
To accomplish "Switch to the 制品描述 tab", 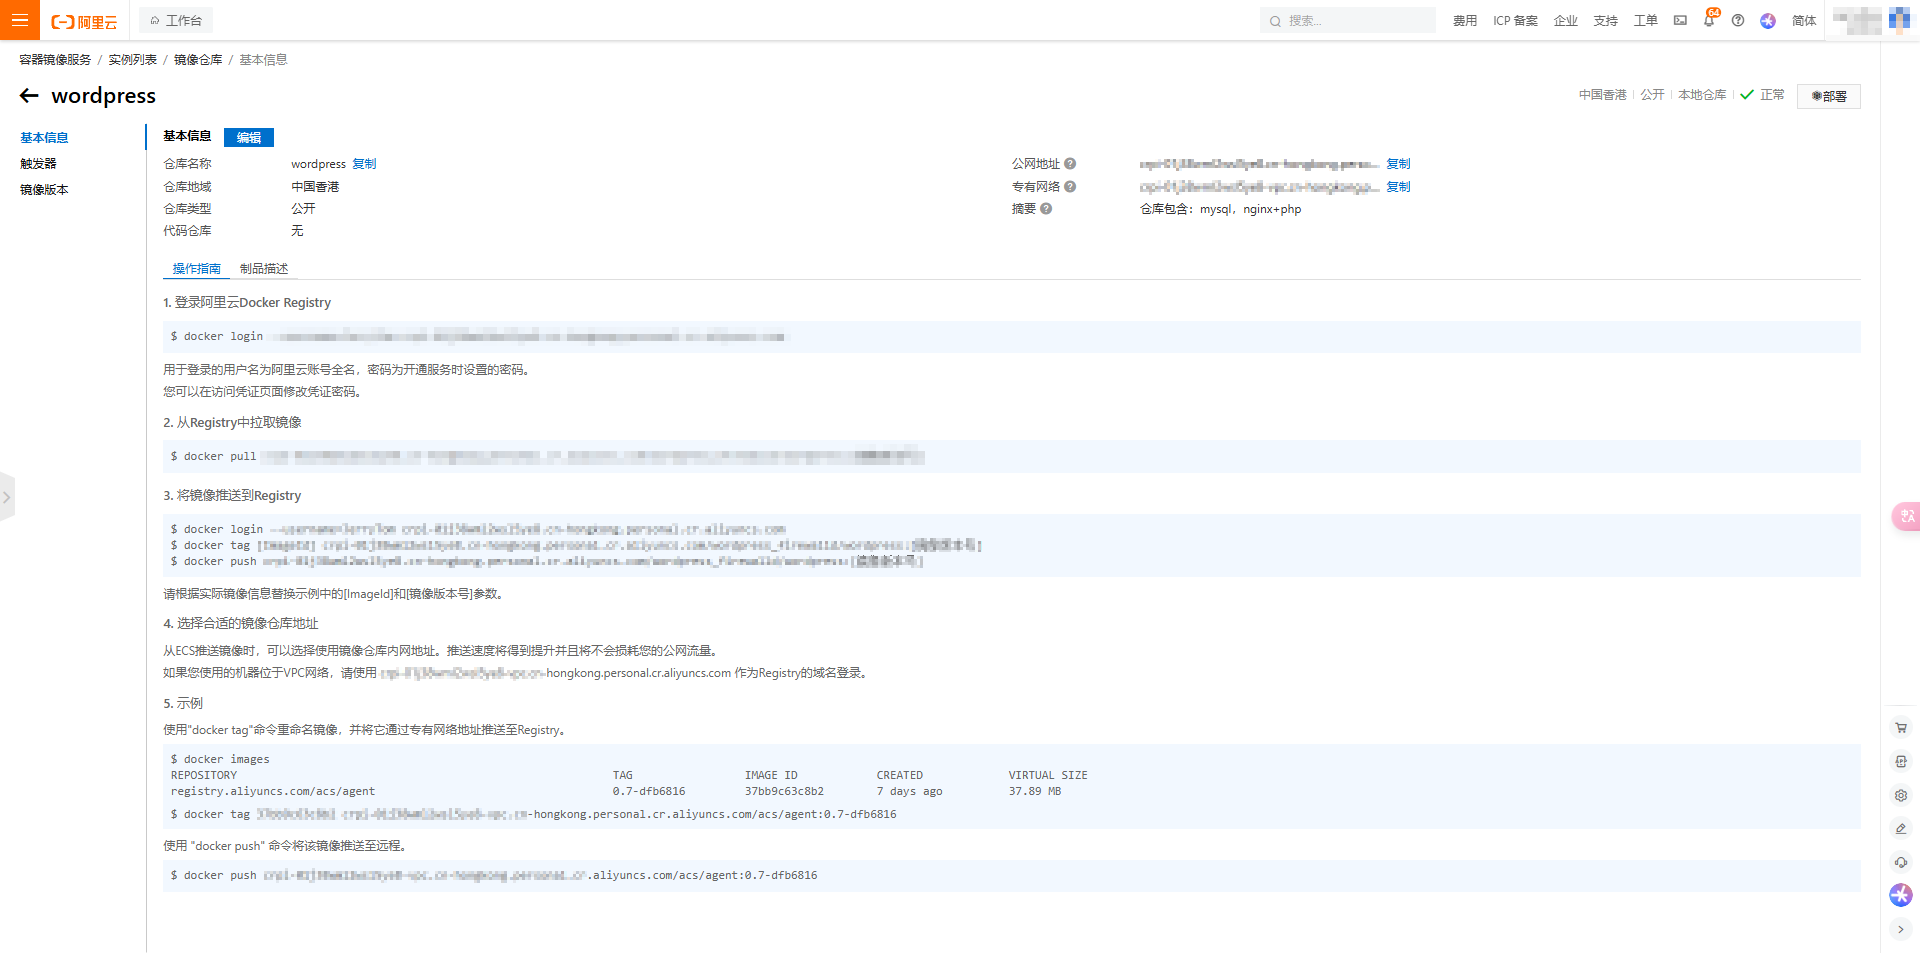I will (264, 269).
